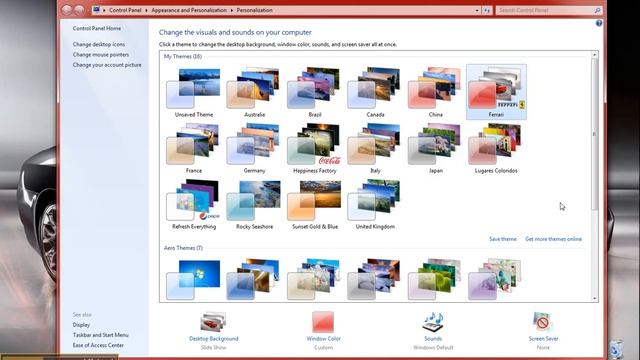
Task: Expand dropdown after Appearance and Personalization breadcrumb
Action: pyautogui.click(x=231, y=10)
